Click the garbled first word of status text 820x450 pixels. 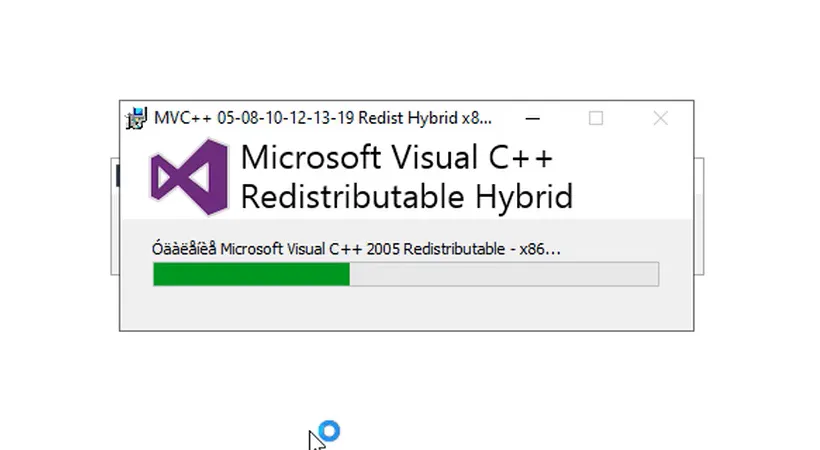click(184, 248)
